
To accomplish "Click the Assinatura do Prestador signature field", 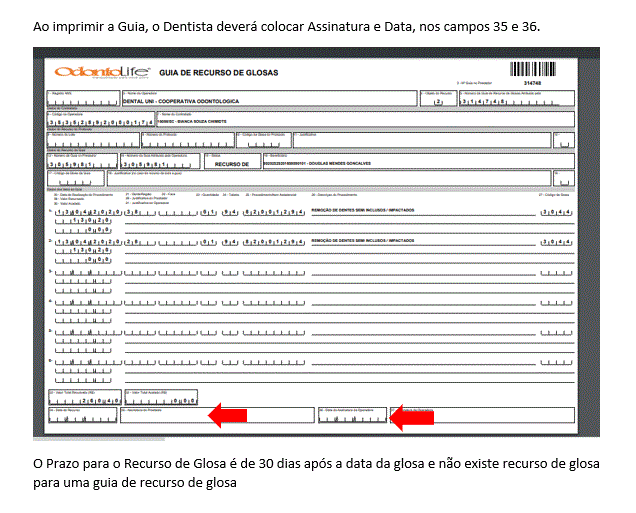I will [x=217, y=415].
